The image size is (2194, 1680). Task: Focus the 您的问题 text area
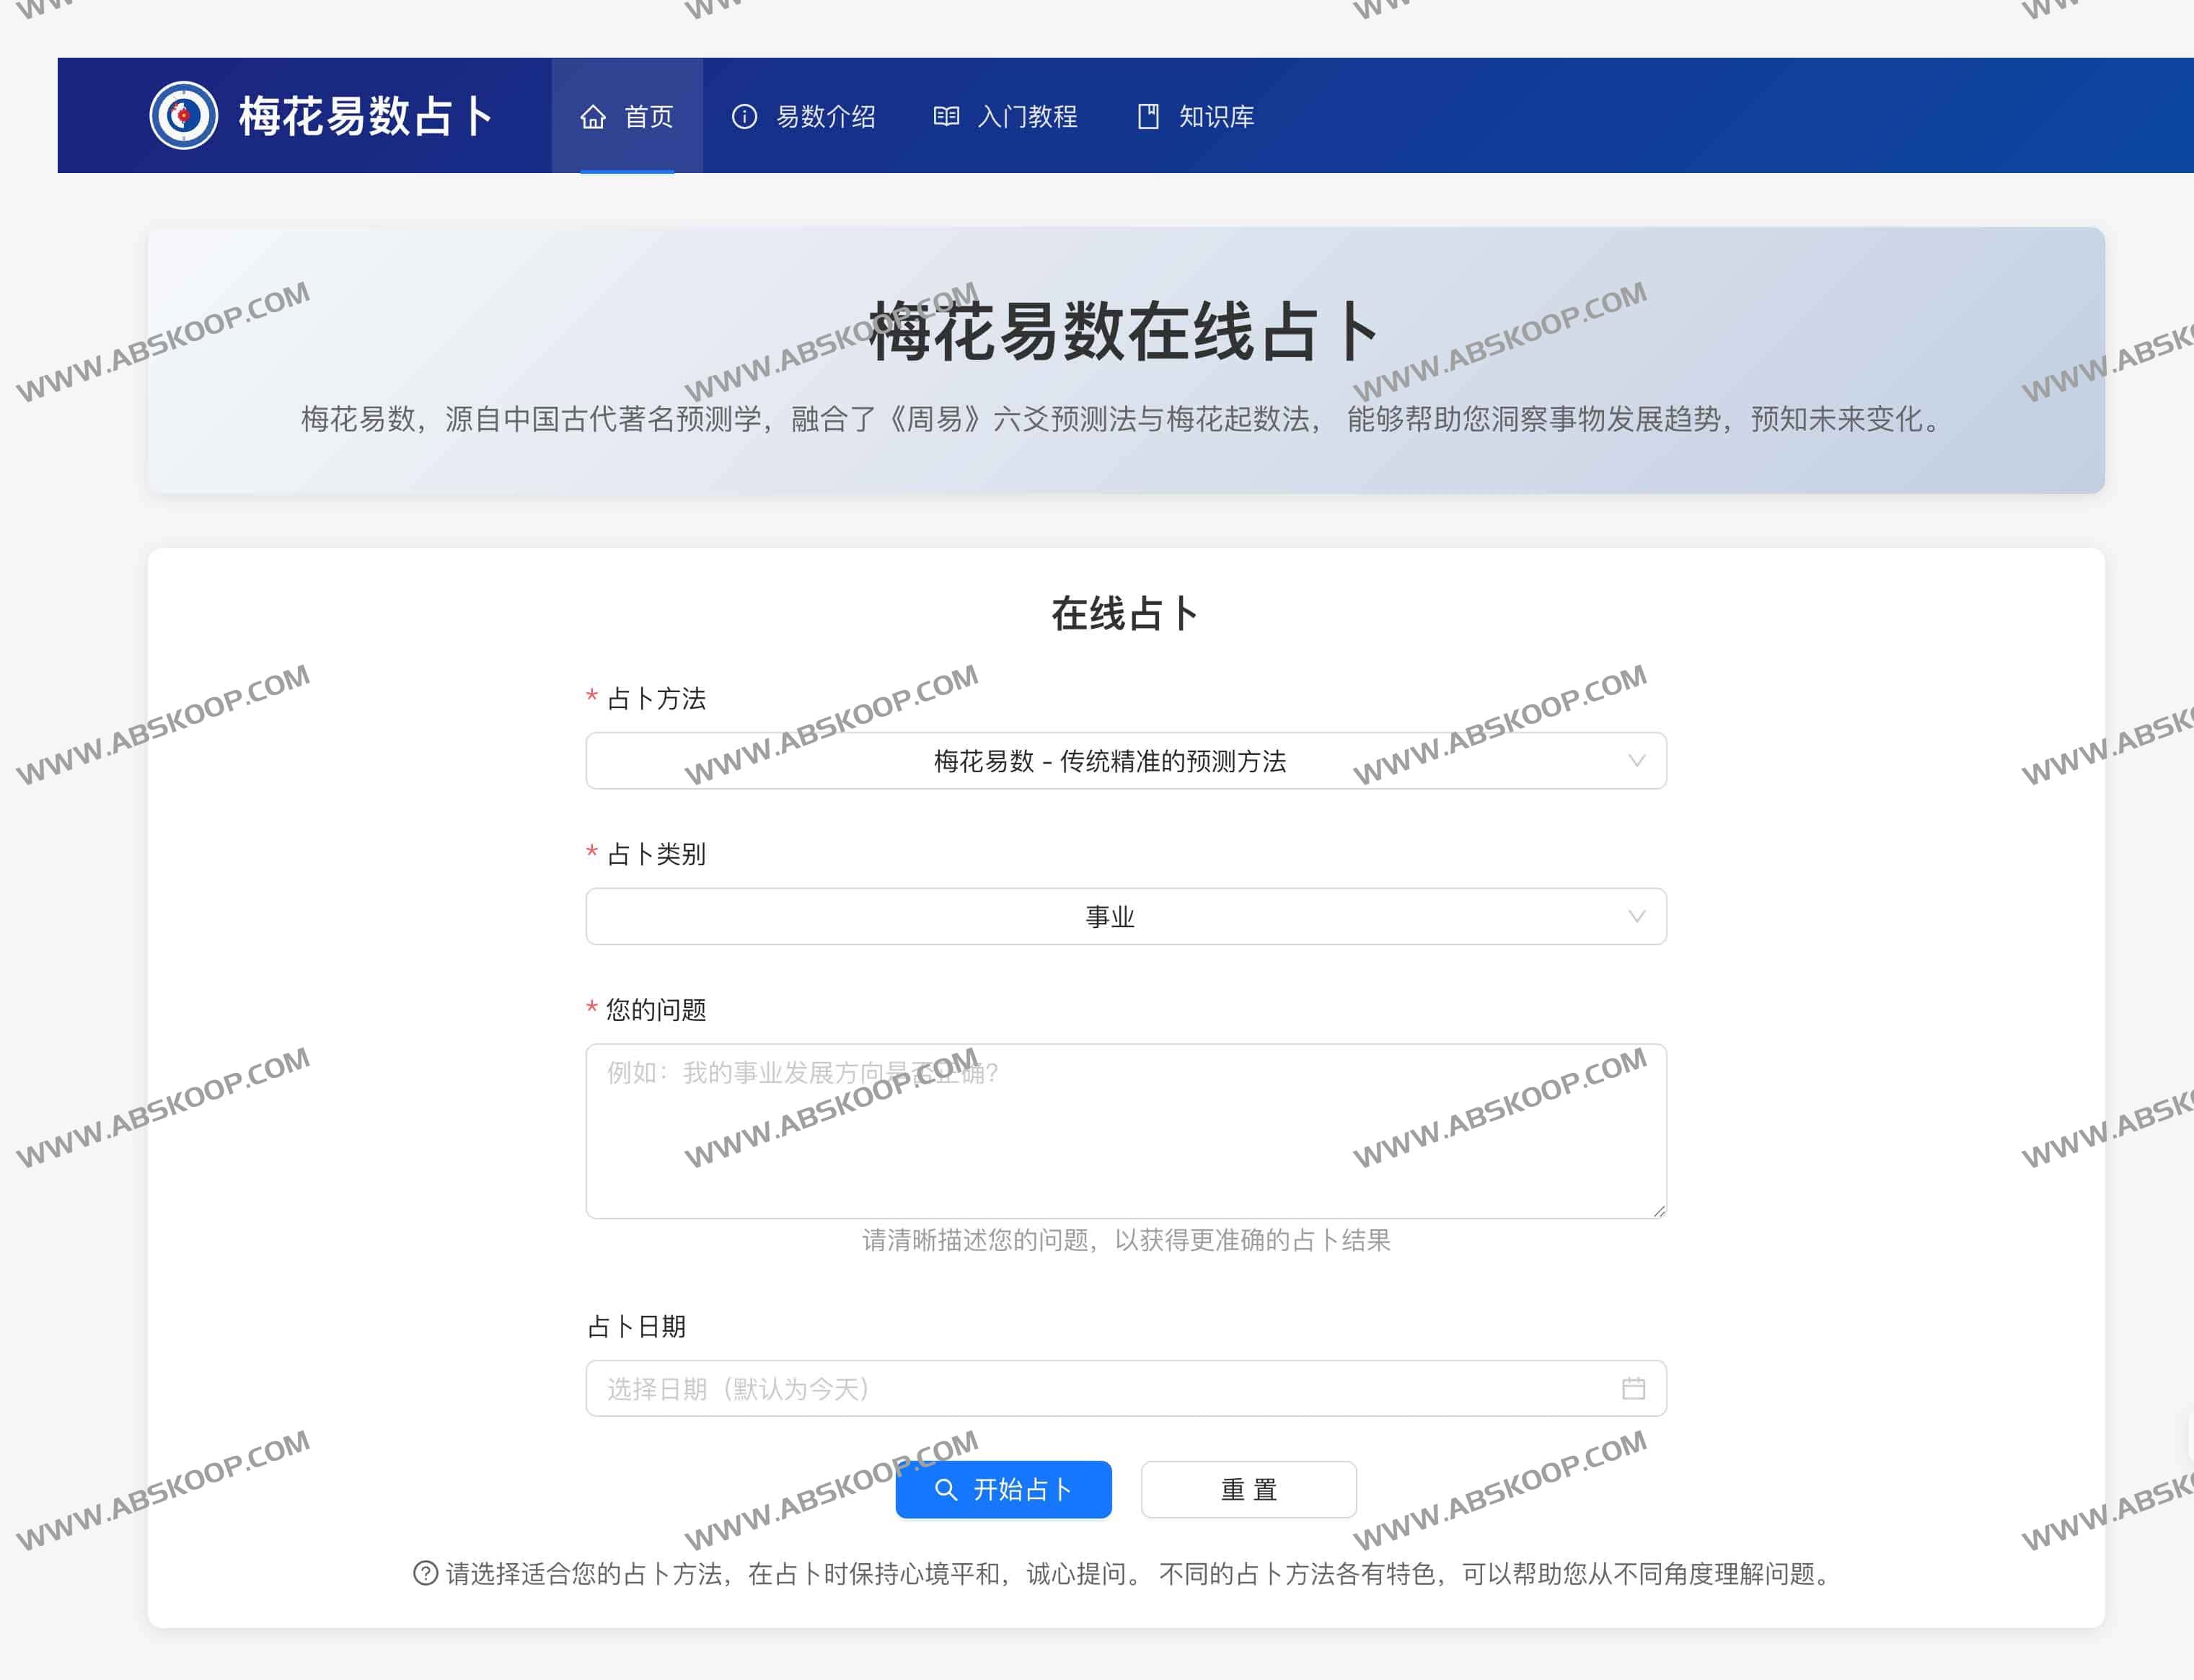[1125, 1130]
